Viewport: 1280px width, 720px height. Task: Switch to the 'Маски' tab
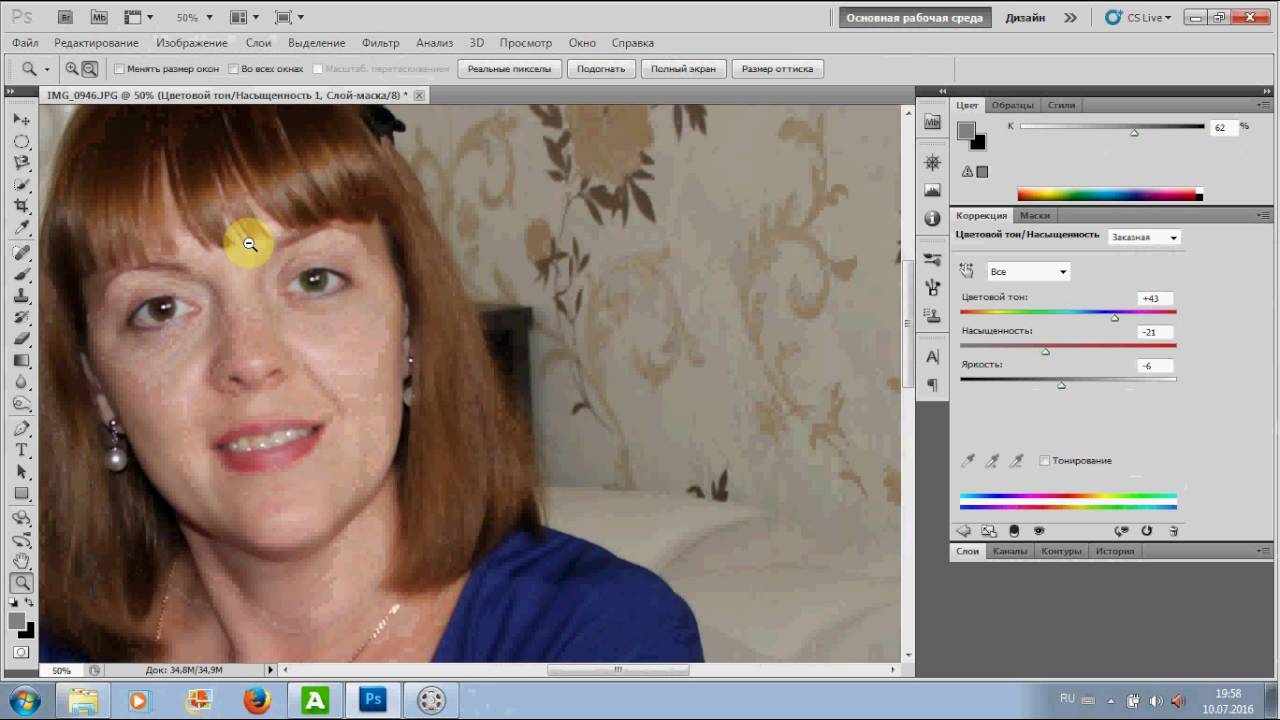(1035, 215)
